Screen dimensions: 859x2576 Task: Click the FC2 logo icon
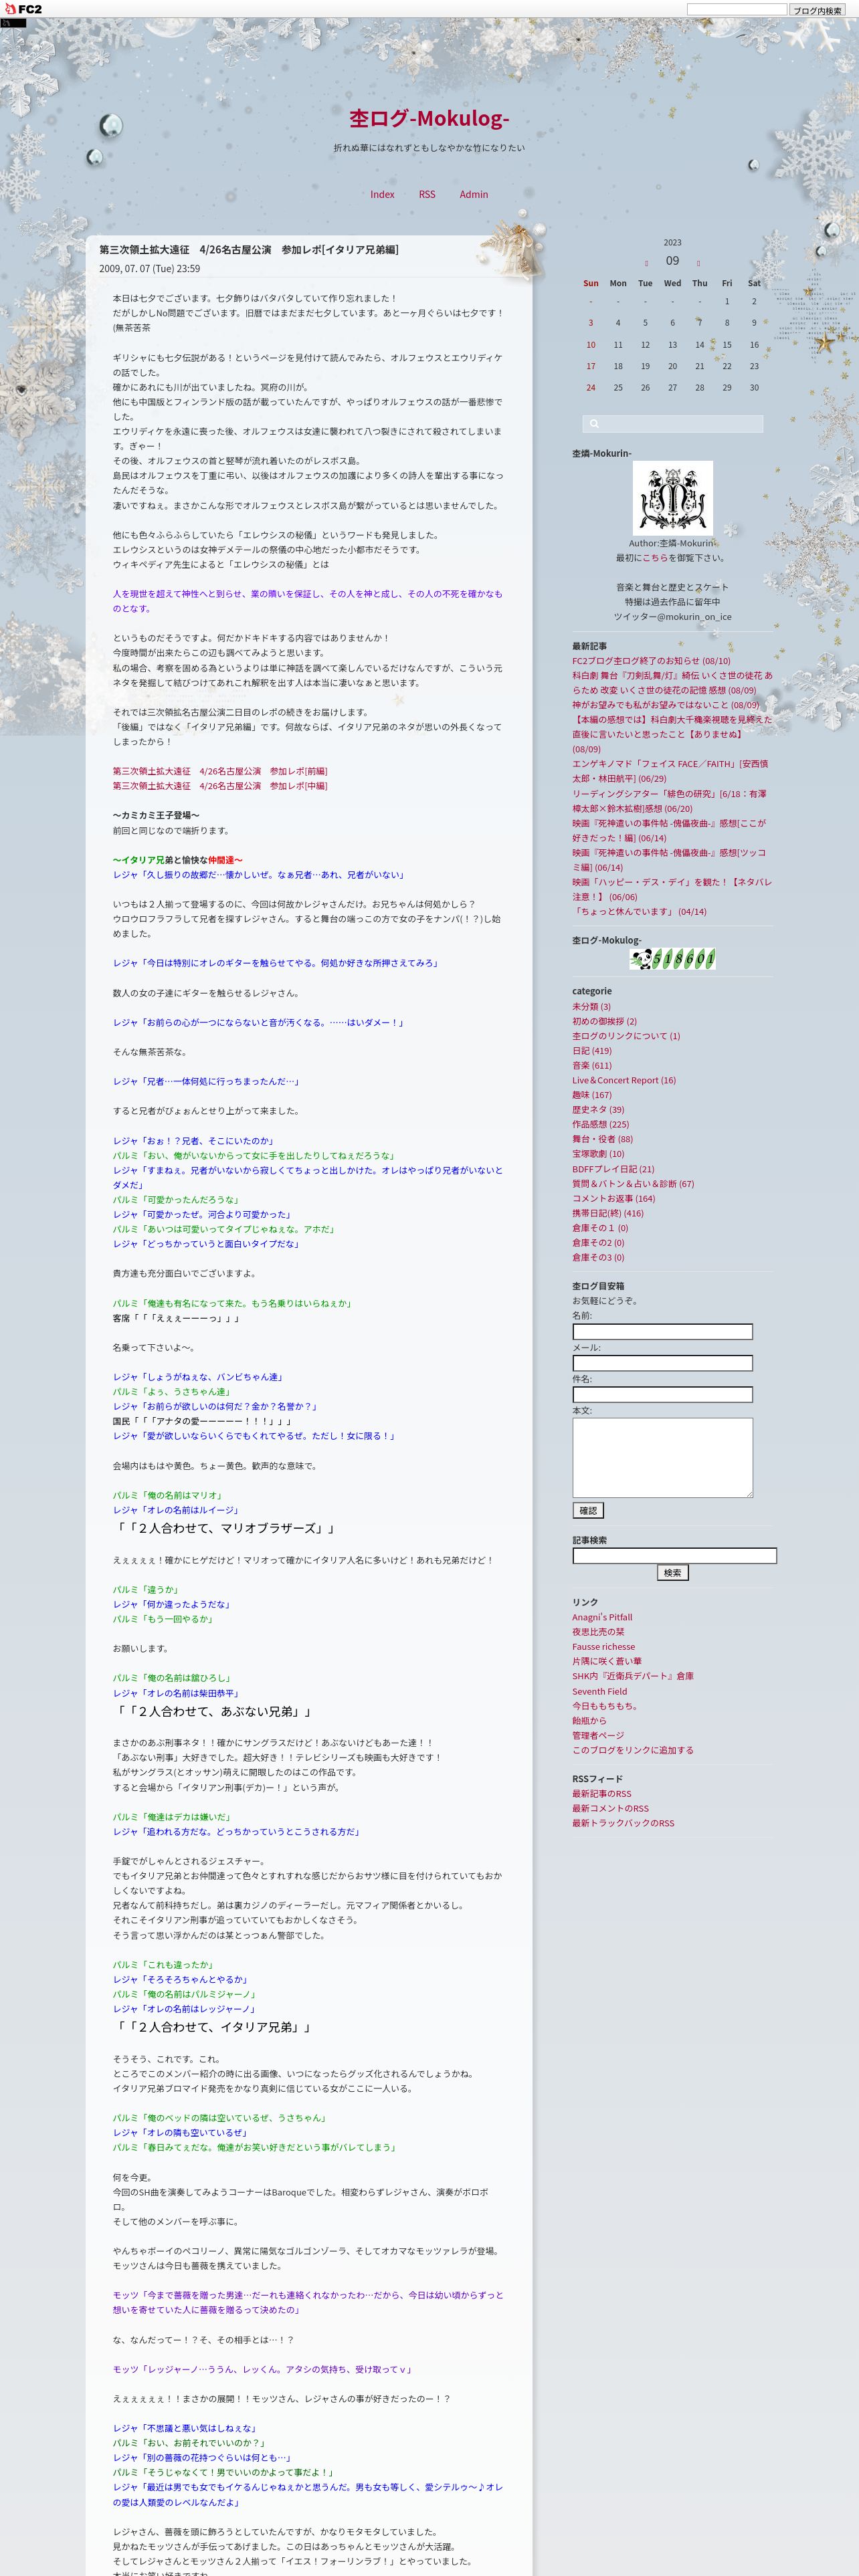(x=22, y=9)
